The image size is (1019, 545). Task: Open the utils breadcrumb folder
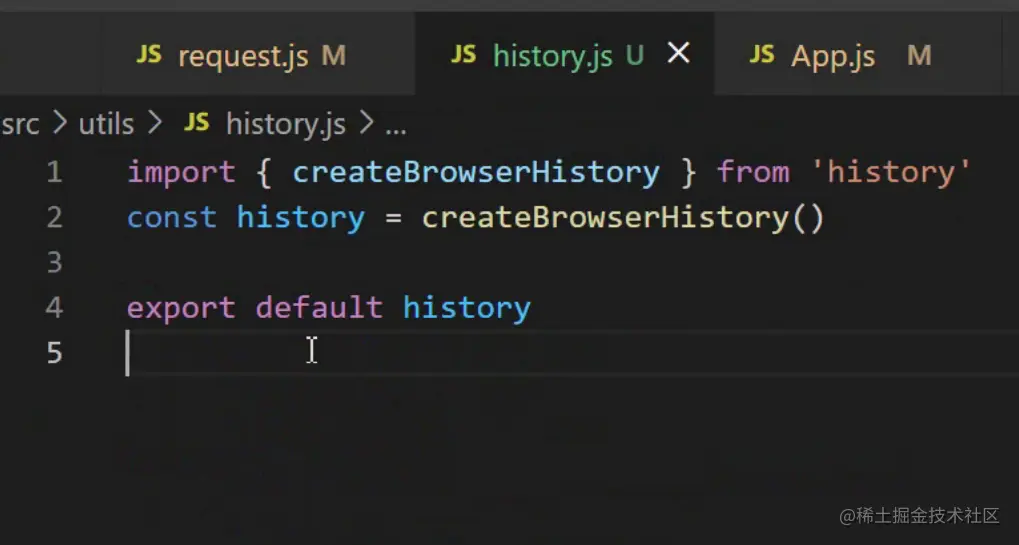click(x=107, y=123)
